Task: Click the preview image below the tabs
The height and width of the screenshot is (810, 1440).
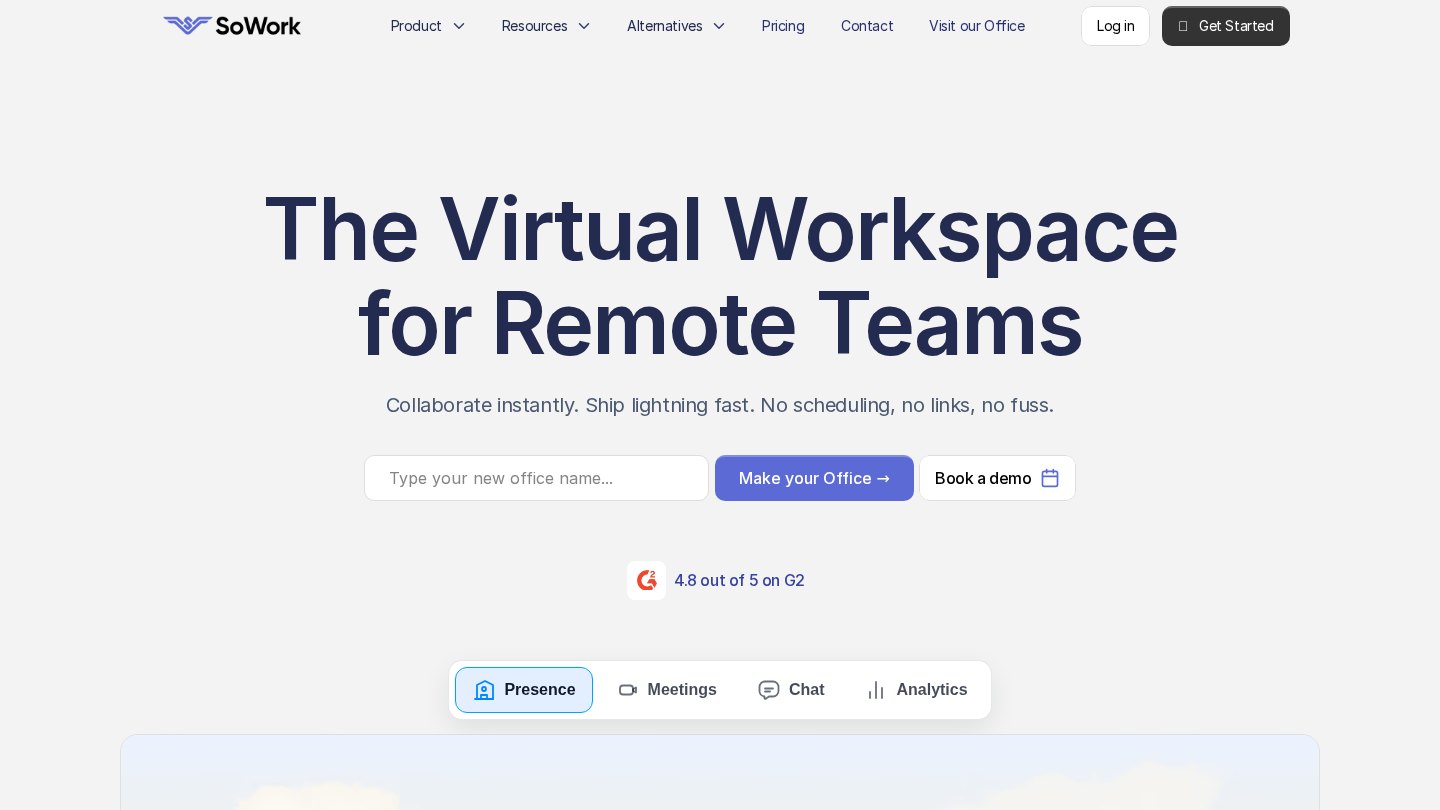Action: coord(720,772)
